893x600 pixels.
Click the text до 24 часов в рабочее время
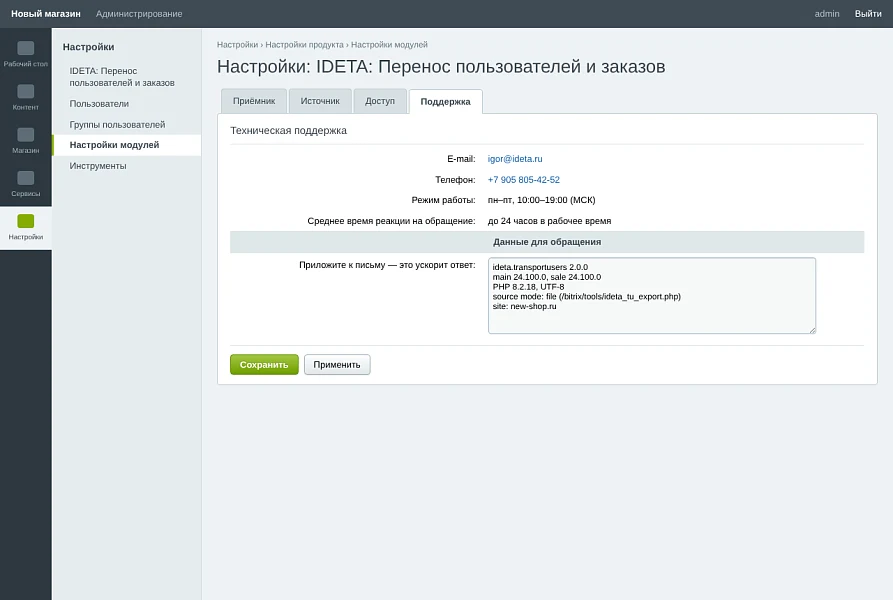(550, 221)
